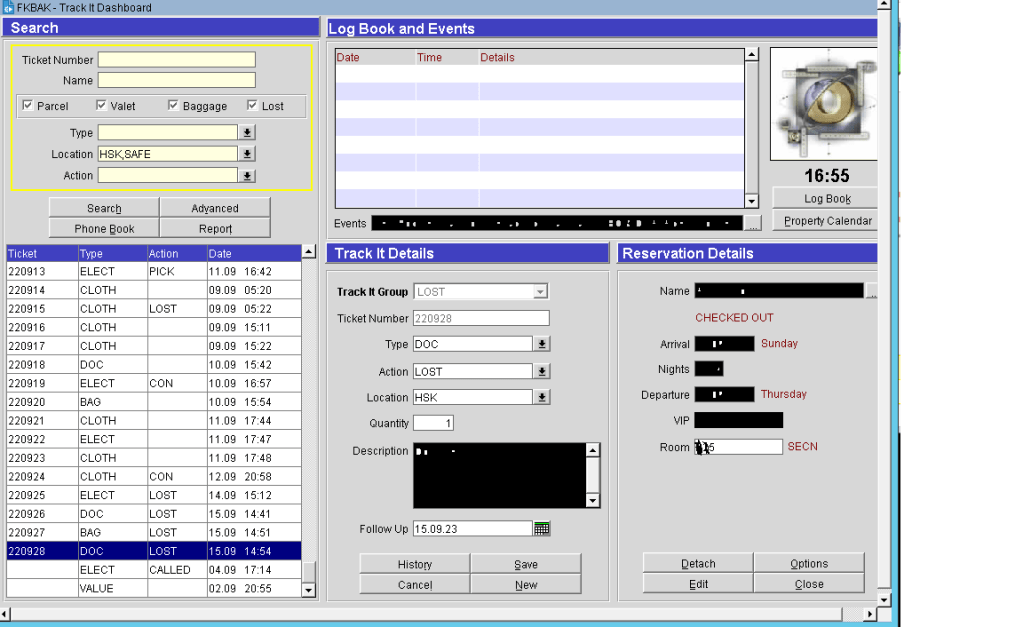Sort tickets by Date column header

tap(252, 254)
